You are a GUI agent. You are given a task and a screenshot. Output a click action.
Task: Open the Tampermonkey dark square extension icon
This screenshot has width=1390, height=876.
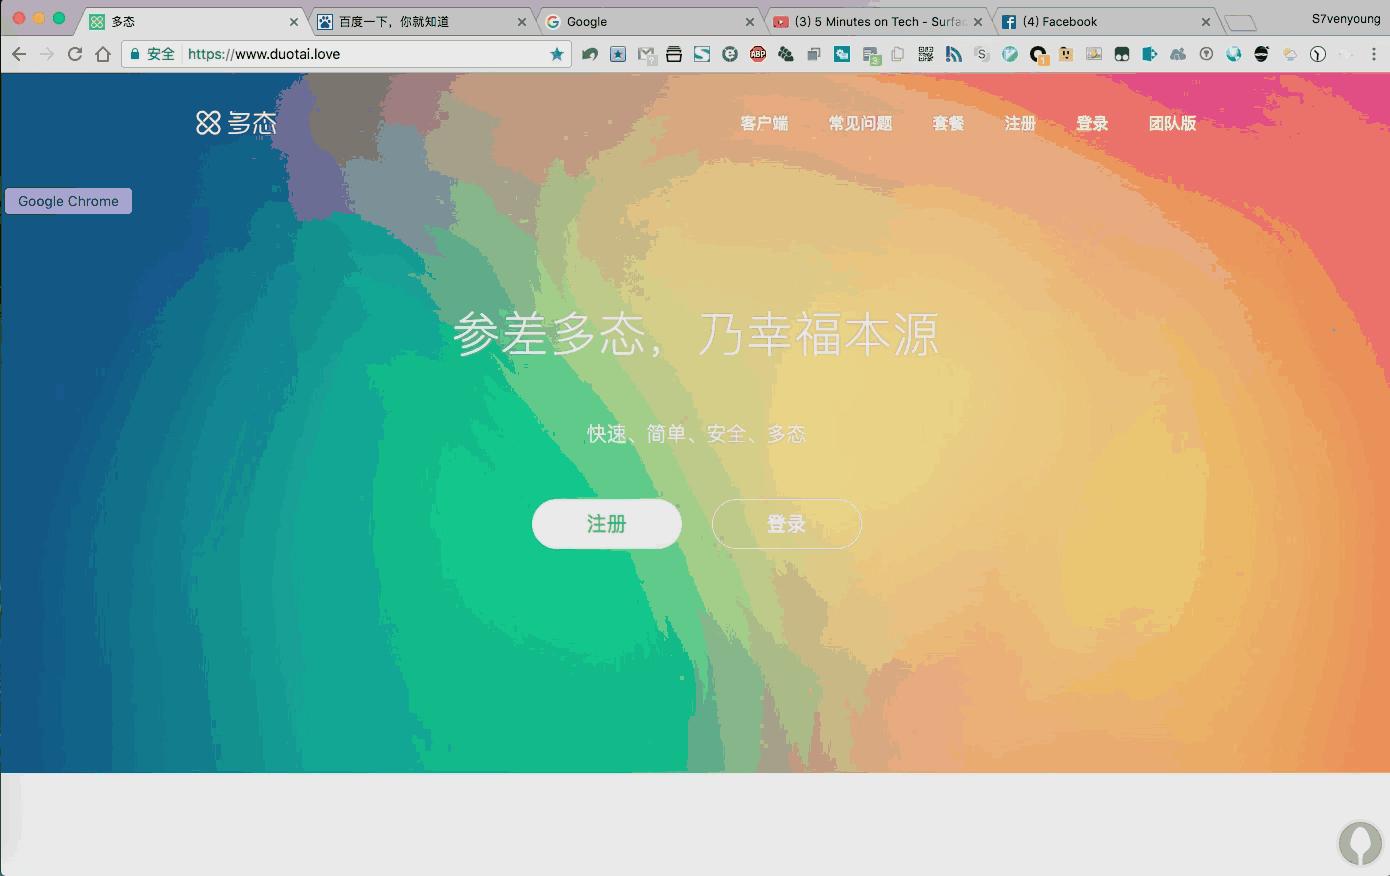pos(1122,54)
